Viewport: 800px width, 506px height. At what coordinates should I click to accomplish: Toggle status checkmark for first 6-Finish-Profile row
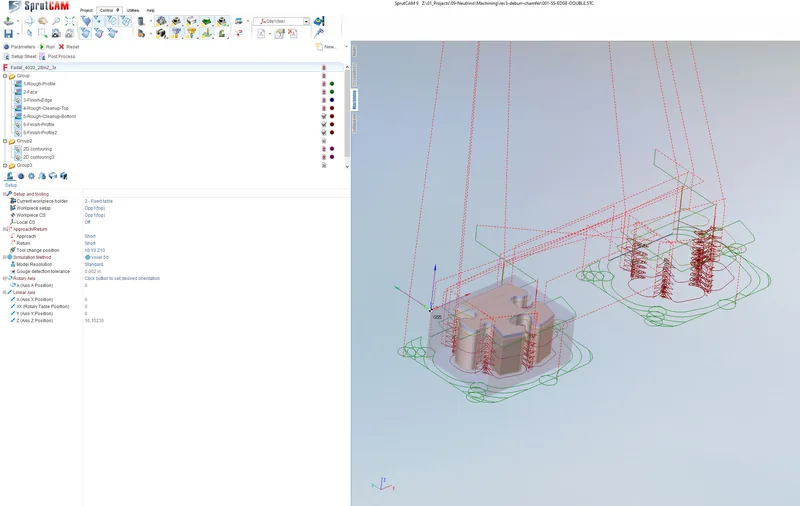(x=323, y=124)
